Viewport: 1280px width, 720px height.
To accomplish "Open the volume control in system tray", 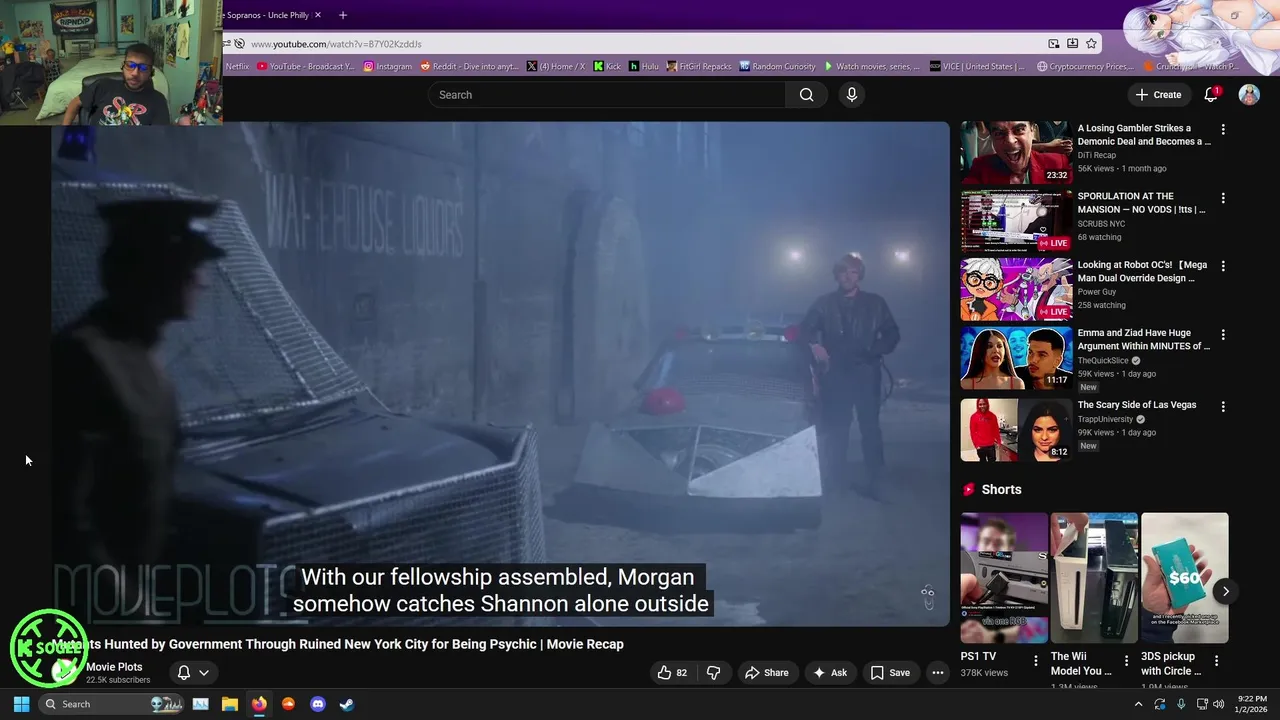I will click(1219, 704).
